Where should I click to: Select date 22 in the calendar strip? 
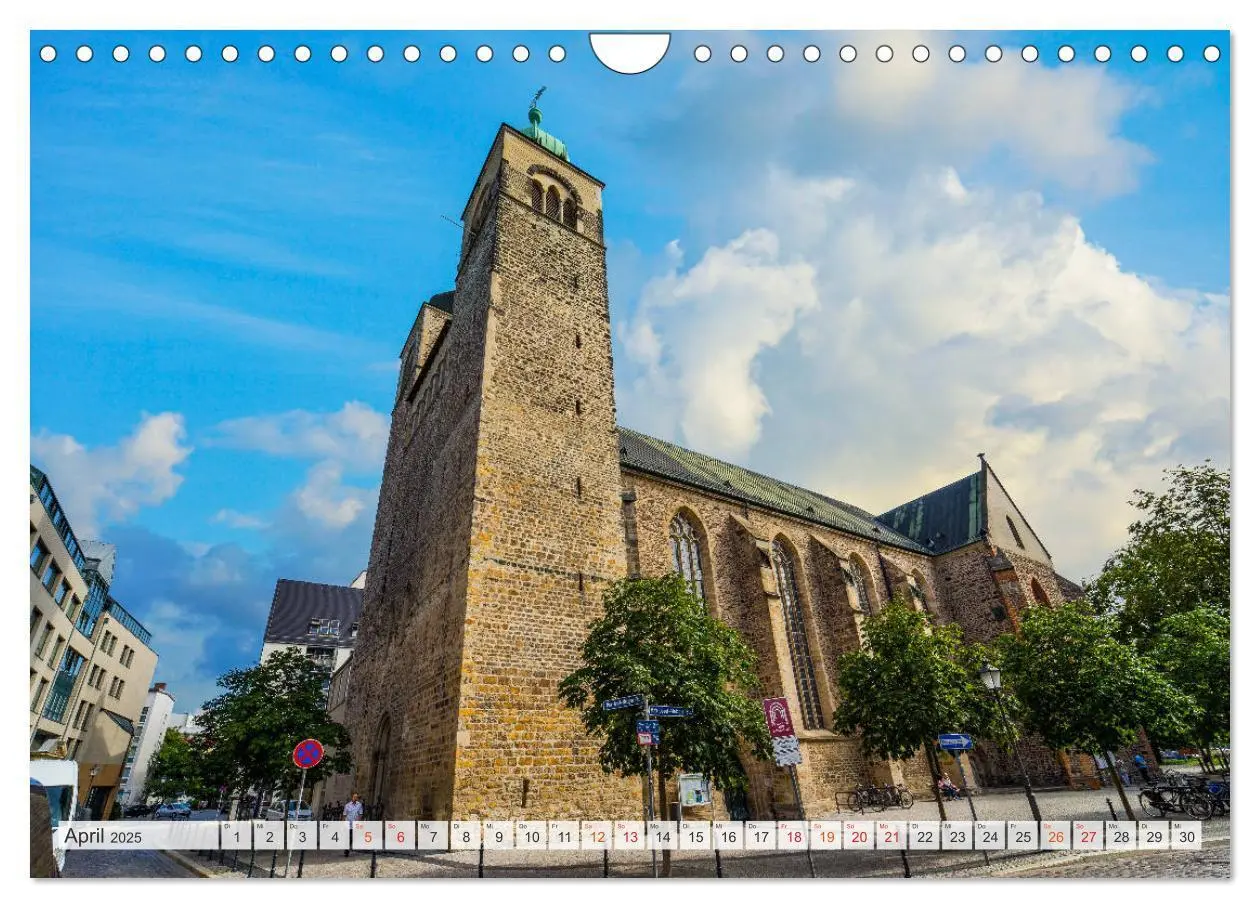click(x=924, y=836)
